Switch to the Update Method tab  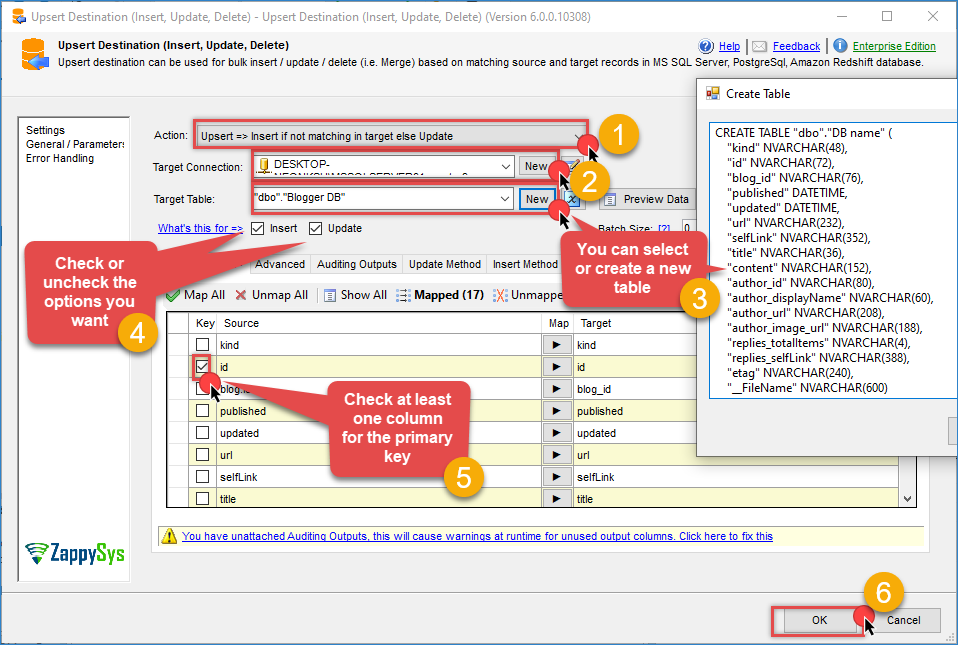[x=445, y=264]
